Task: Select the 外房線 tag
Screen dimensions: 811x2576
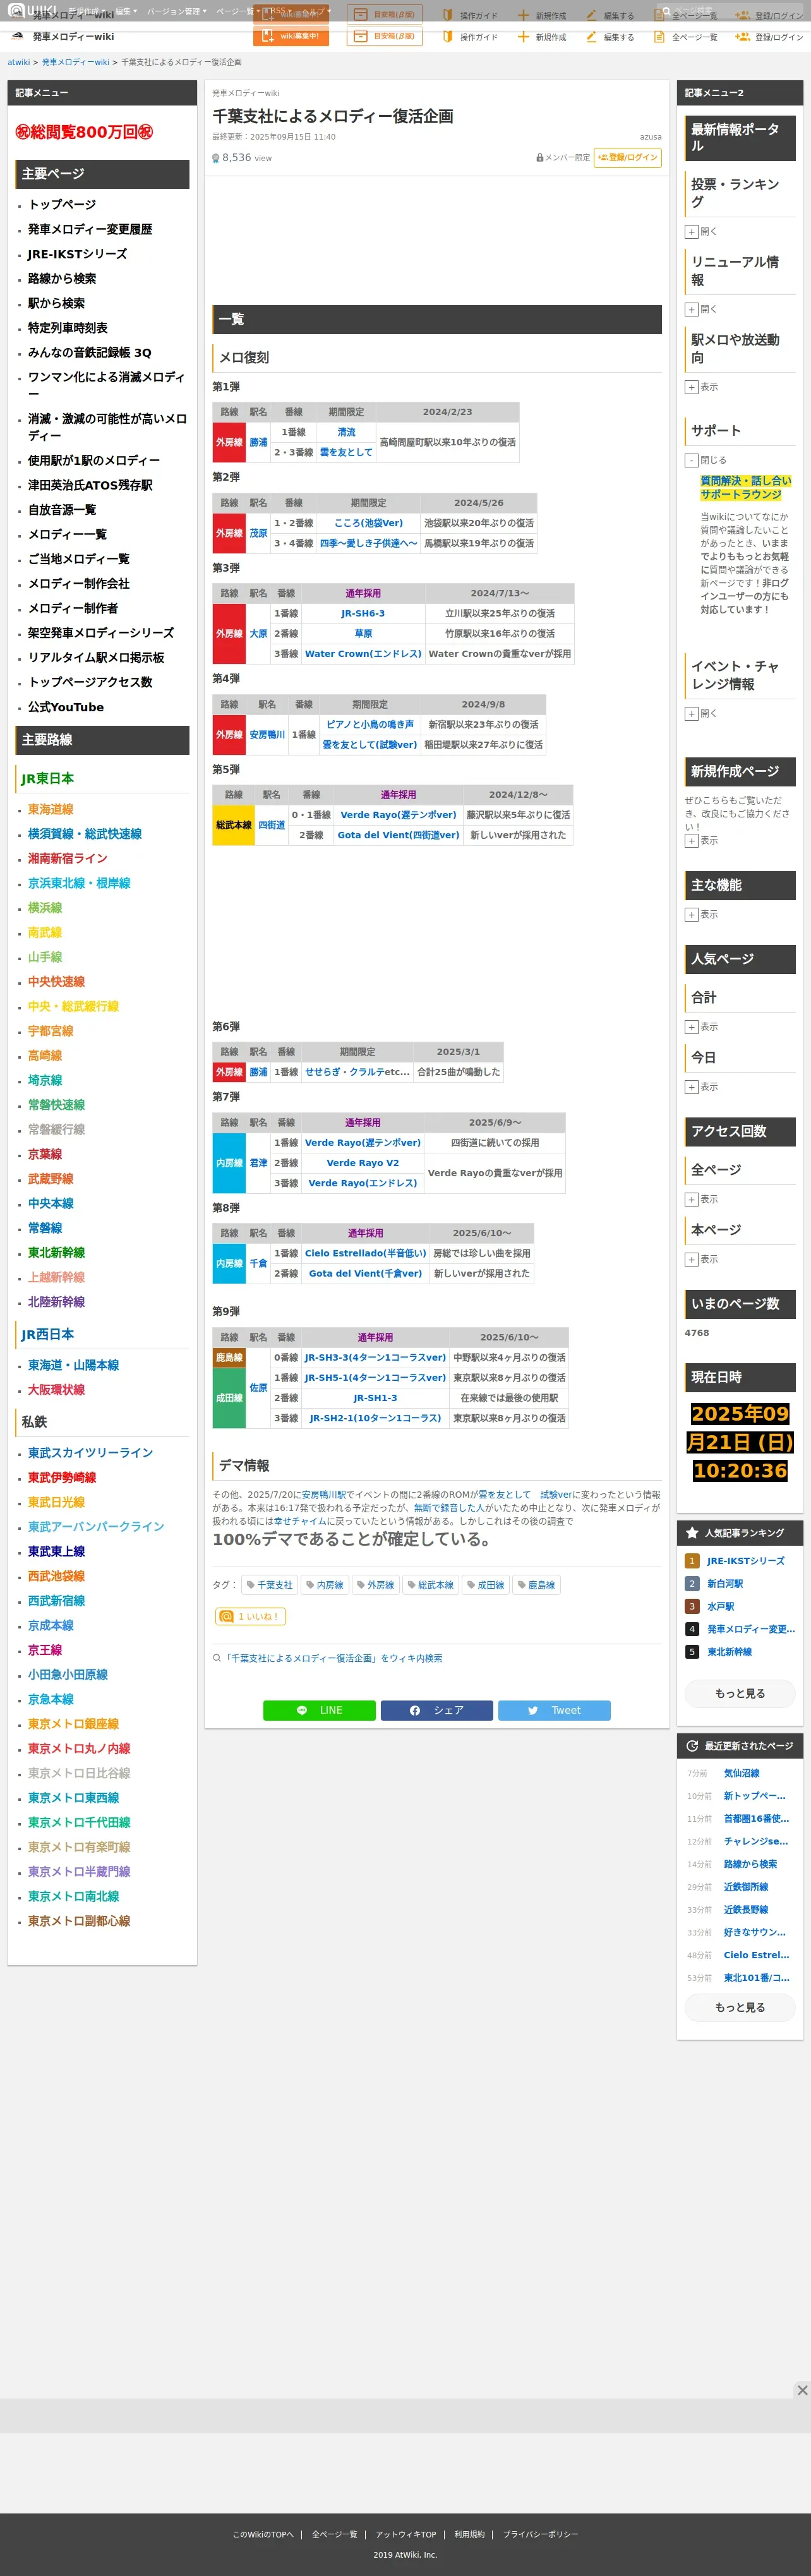Action: click(375, 1585)
